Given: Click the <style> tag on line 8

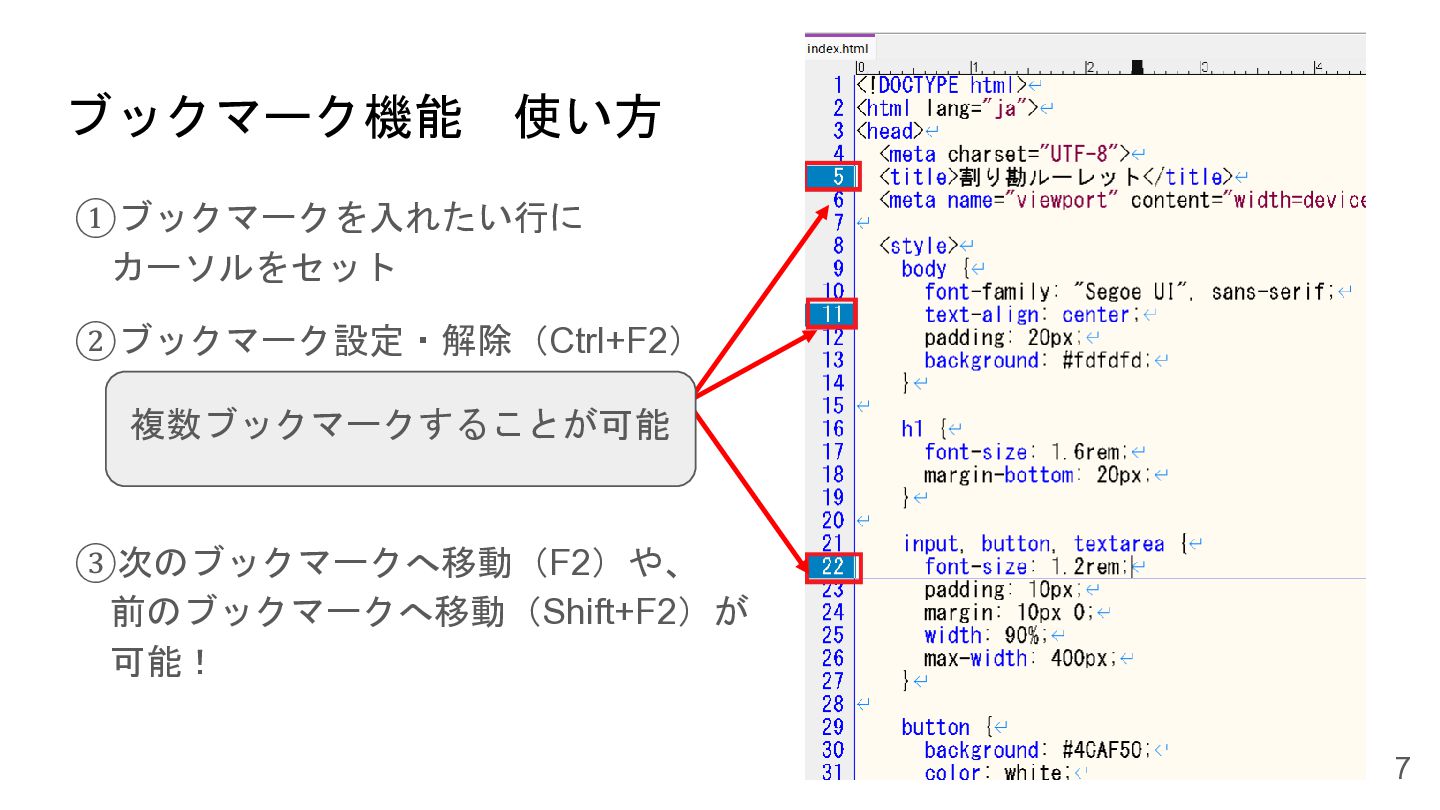Looking at the screenshot, I should click(925, 246).
